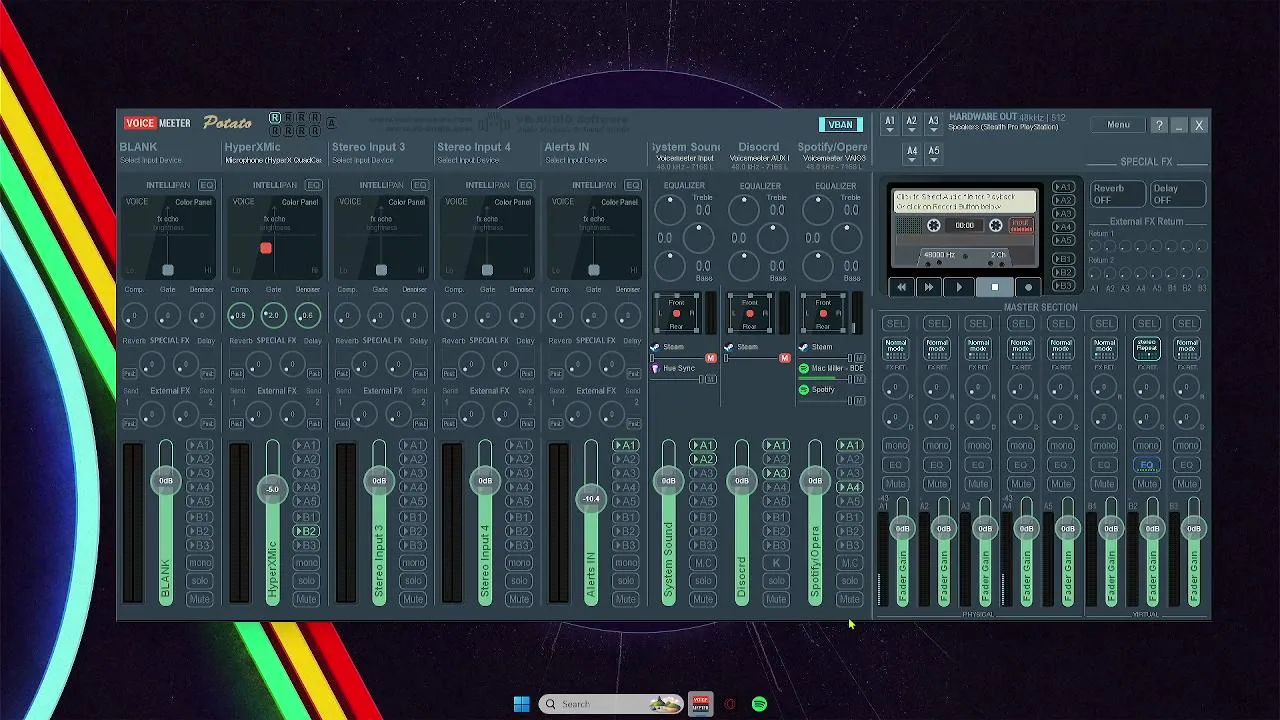The height and width of the screenshot is (720, 1280).
Task: Click SEL on the A1 master bus
Action: point(896,323)
